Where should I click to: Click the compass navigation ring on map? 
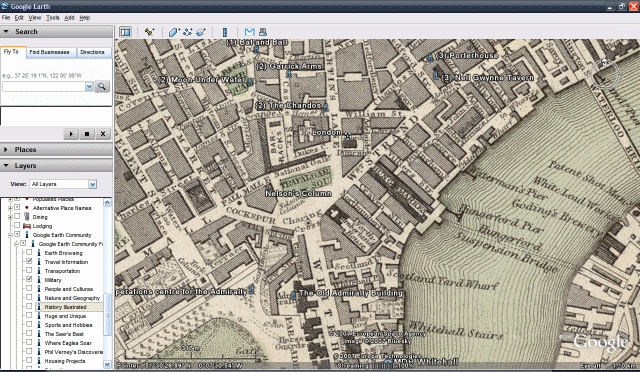click(605, 75)
